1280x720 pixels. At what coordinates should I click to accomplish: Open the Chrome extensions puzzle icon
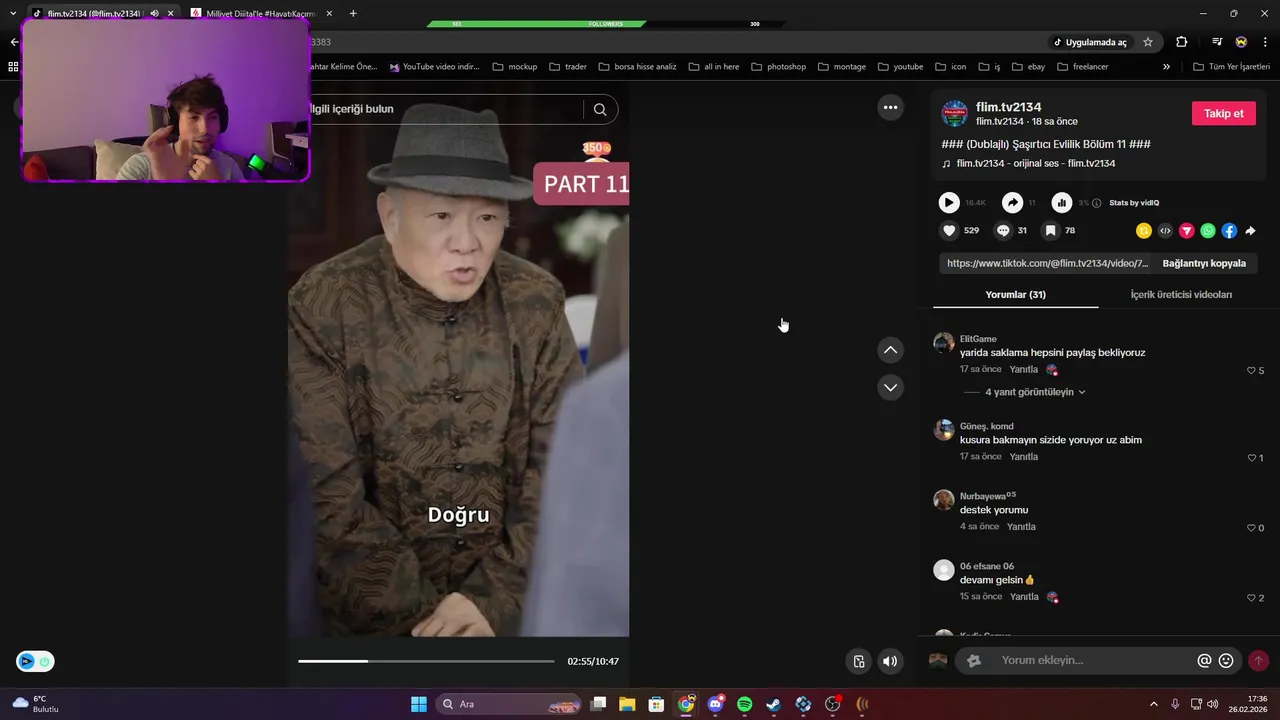coord(1182,42)
